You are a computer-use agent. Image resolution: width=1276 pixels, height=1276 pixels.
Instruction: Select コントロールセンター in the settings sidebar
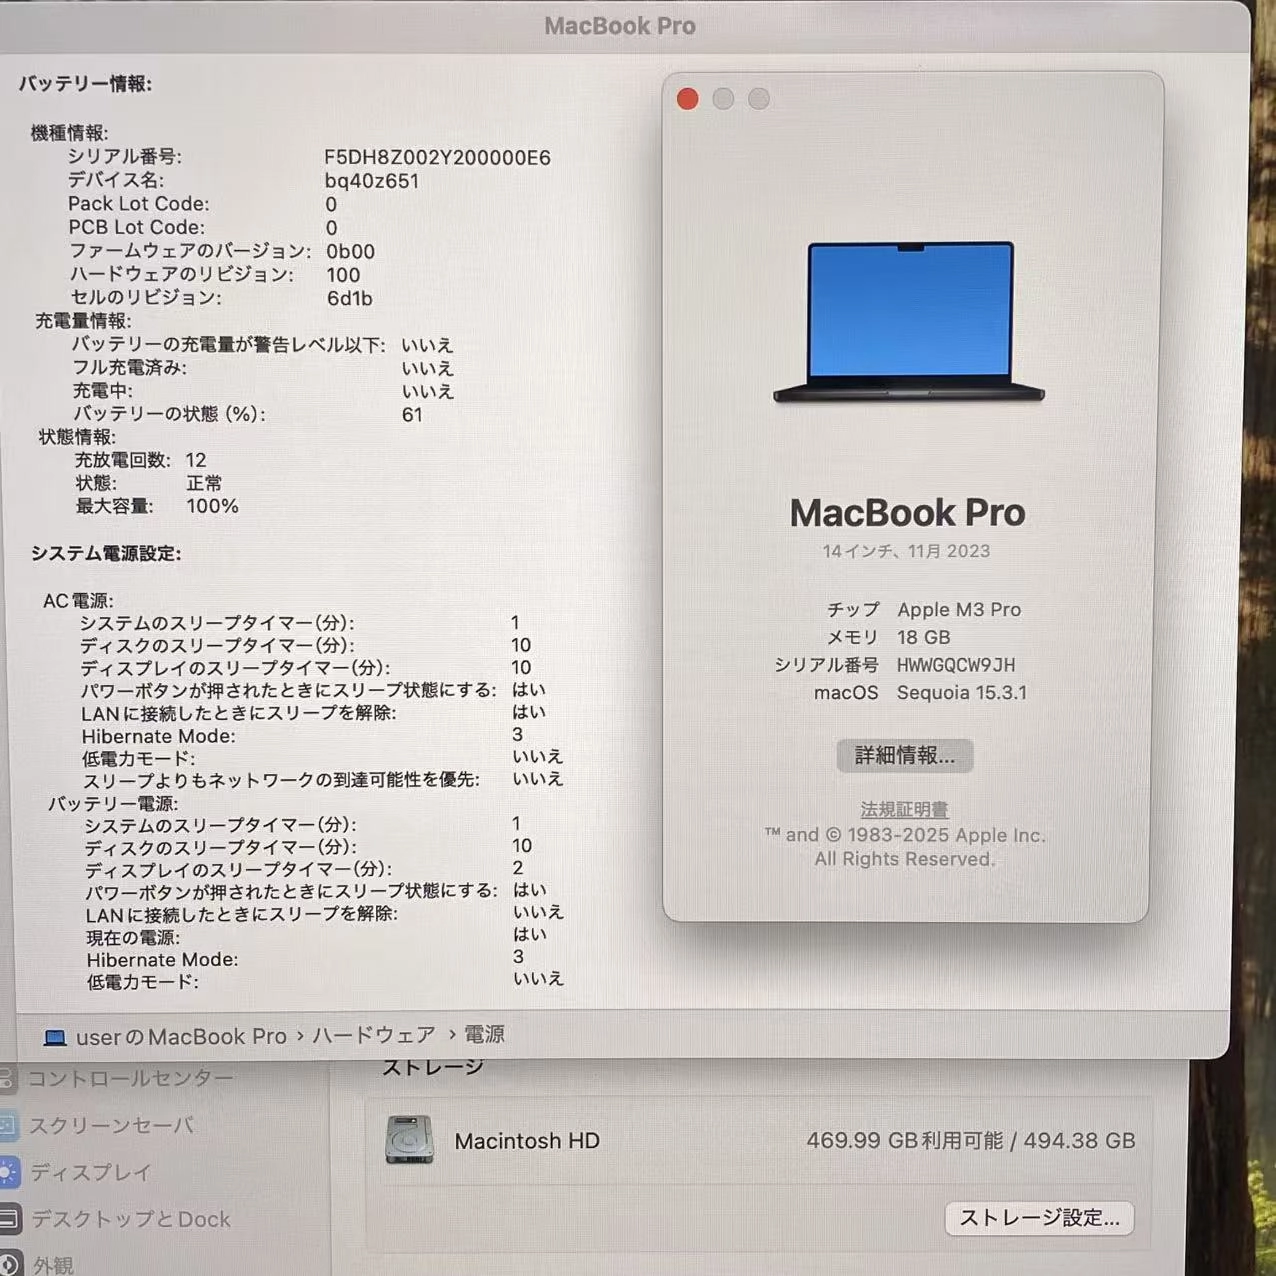click(130, 1078)
